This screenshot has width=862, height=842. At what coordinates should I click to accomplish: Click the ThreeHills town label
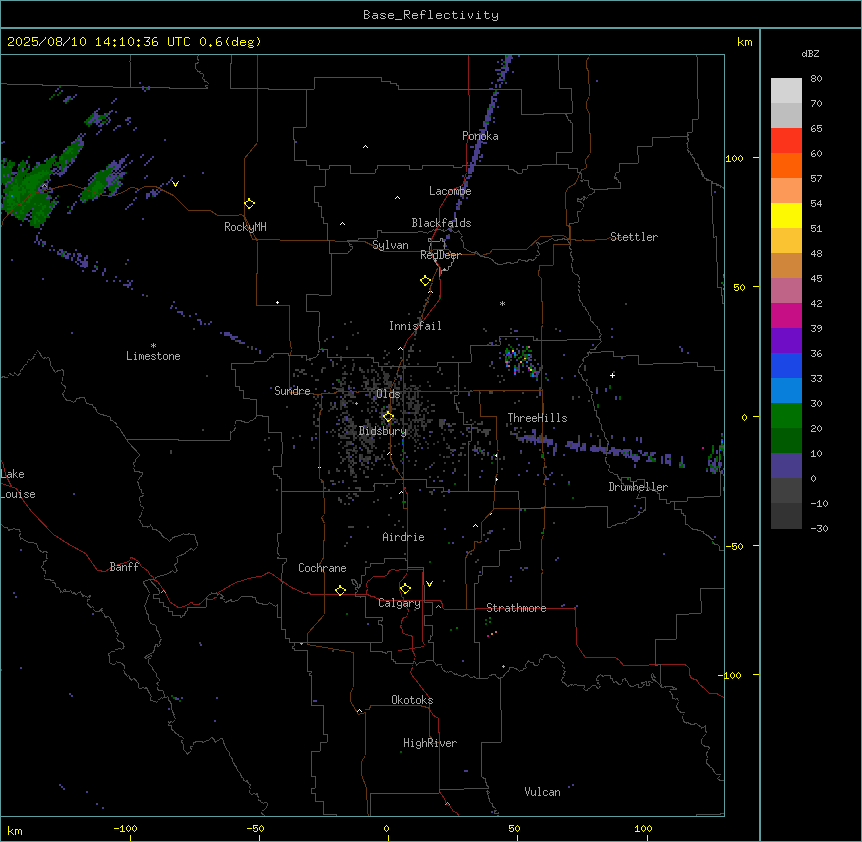[537, 418]
